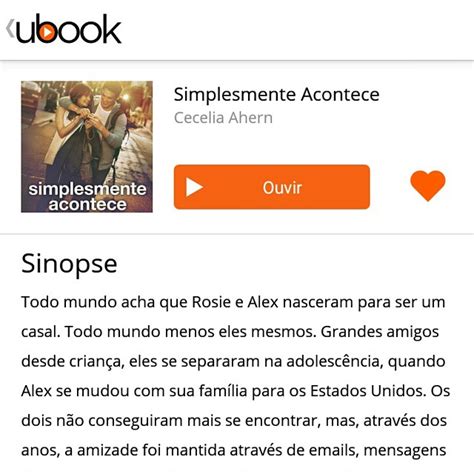
Task: Click the synopsis line starting 'anos, a amizade'
Action: pyautogui.click(x=234, y=450)
